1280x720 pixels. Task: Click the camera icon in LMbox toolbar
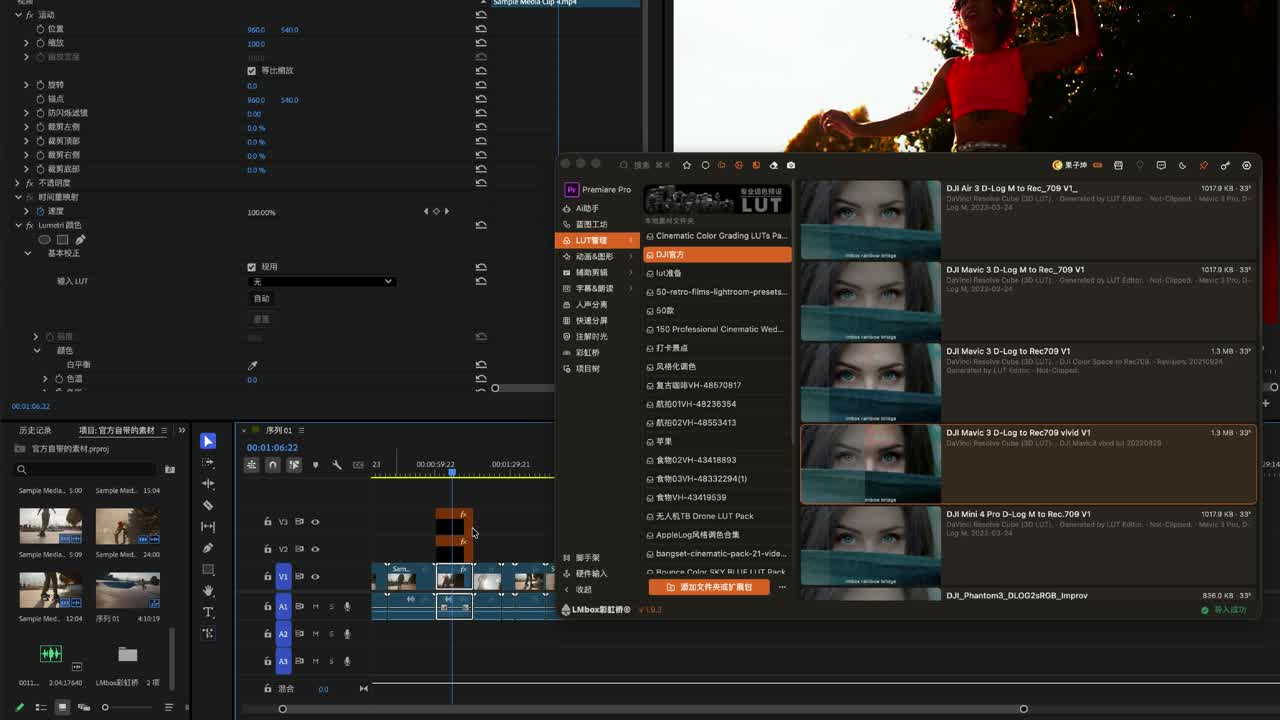point(791,165)
